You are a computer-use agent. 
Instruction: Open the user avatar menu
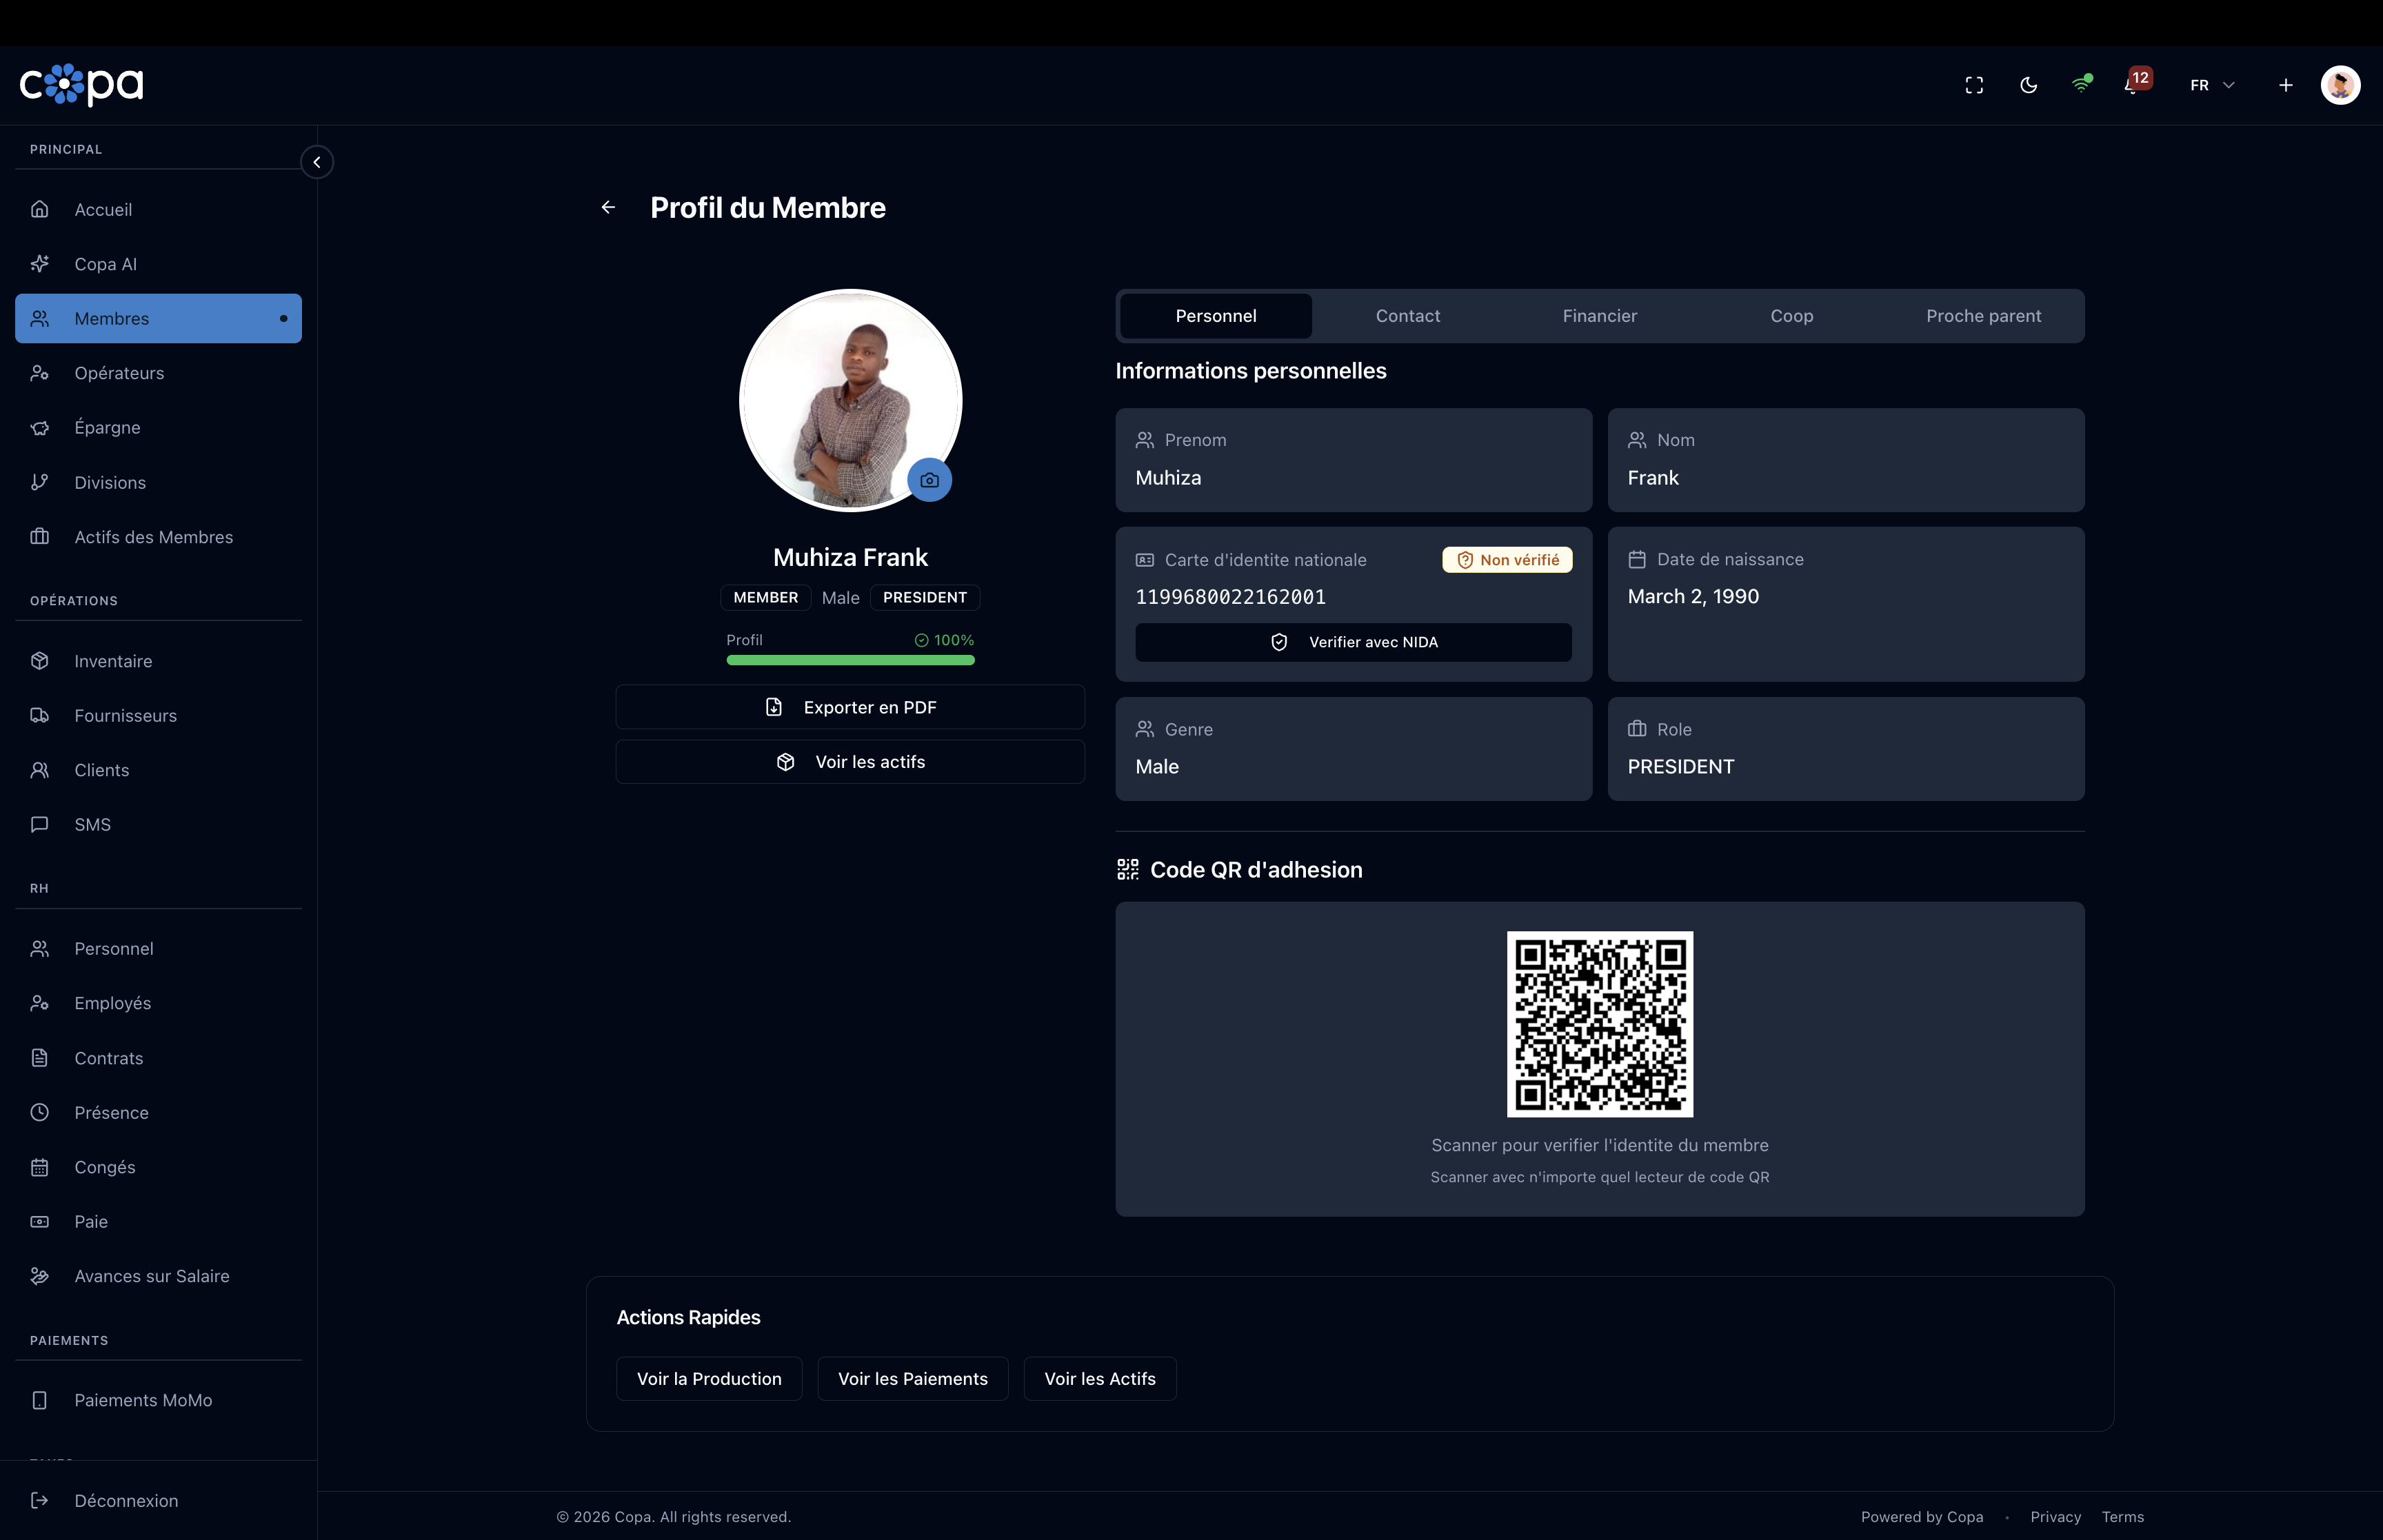pyautogui.click(x=2340, y=85)
